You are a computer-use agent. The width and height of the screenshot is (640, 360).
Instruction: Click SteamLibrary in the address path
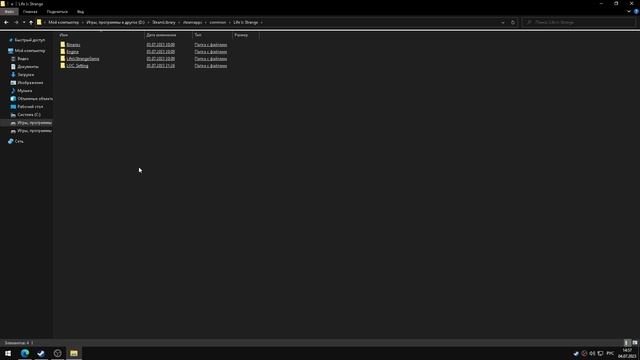click(x=164, y=22)
